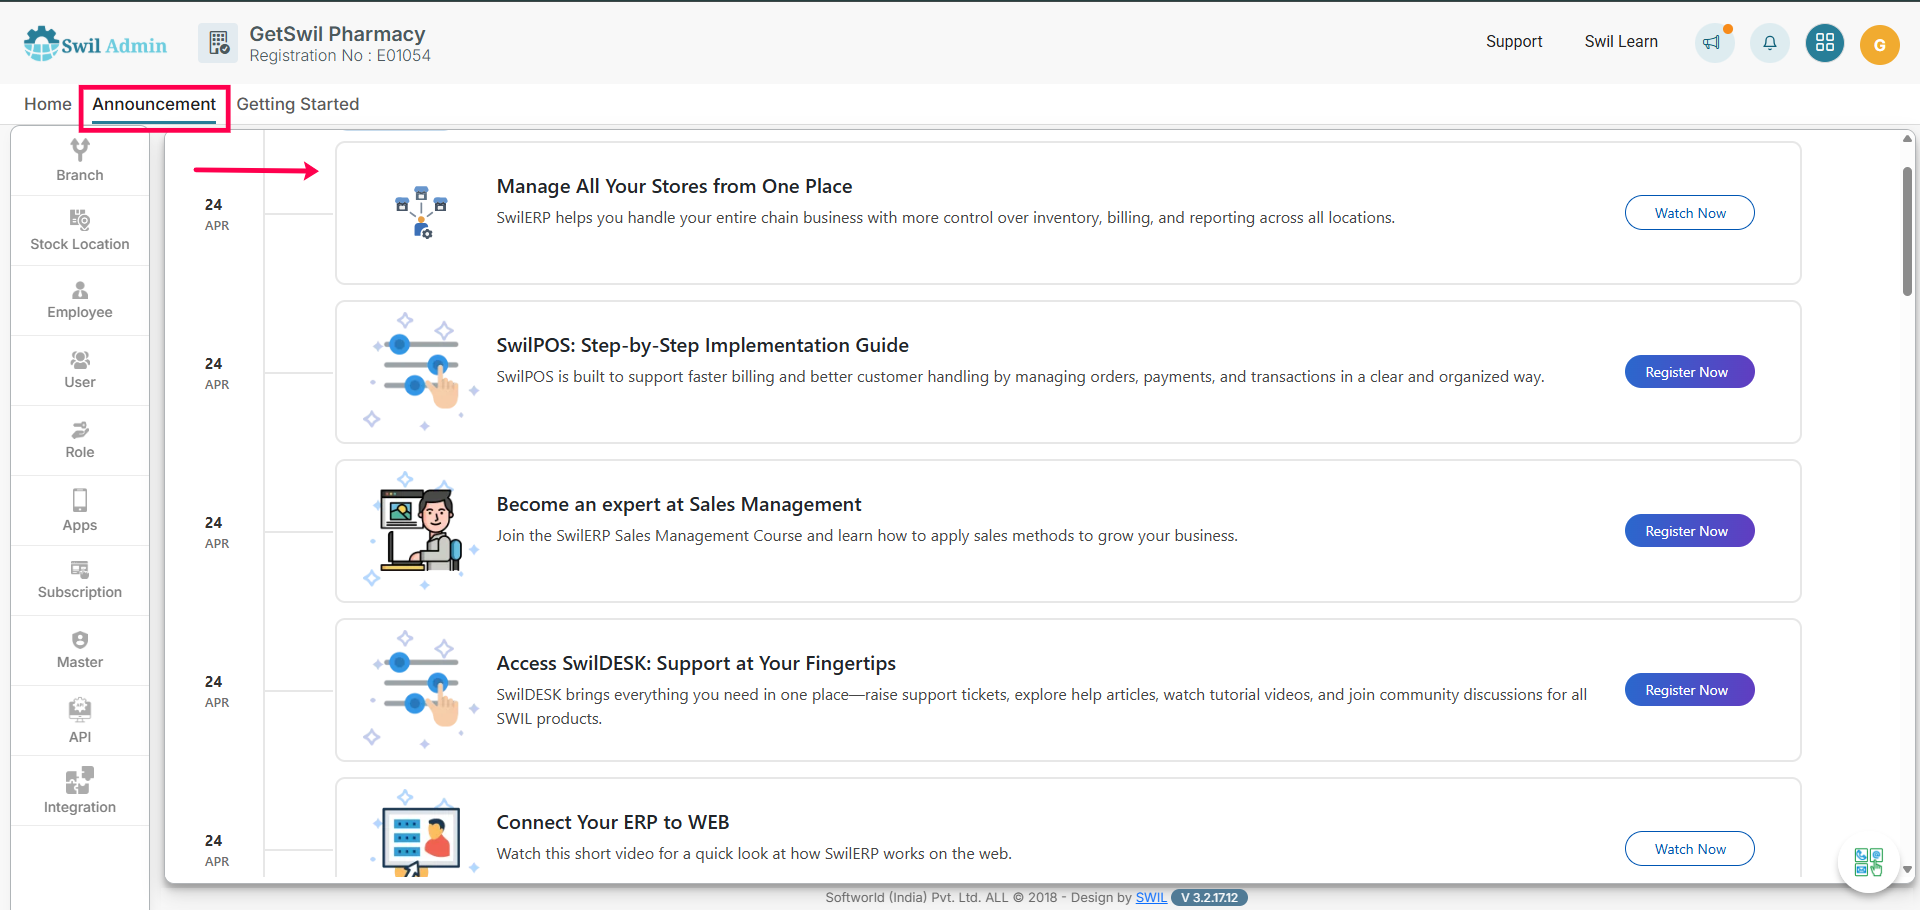
Task: Click Watch Now for Connect Your ERP to WEB
Action: point(1690,849)
